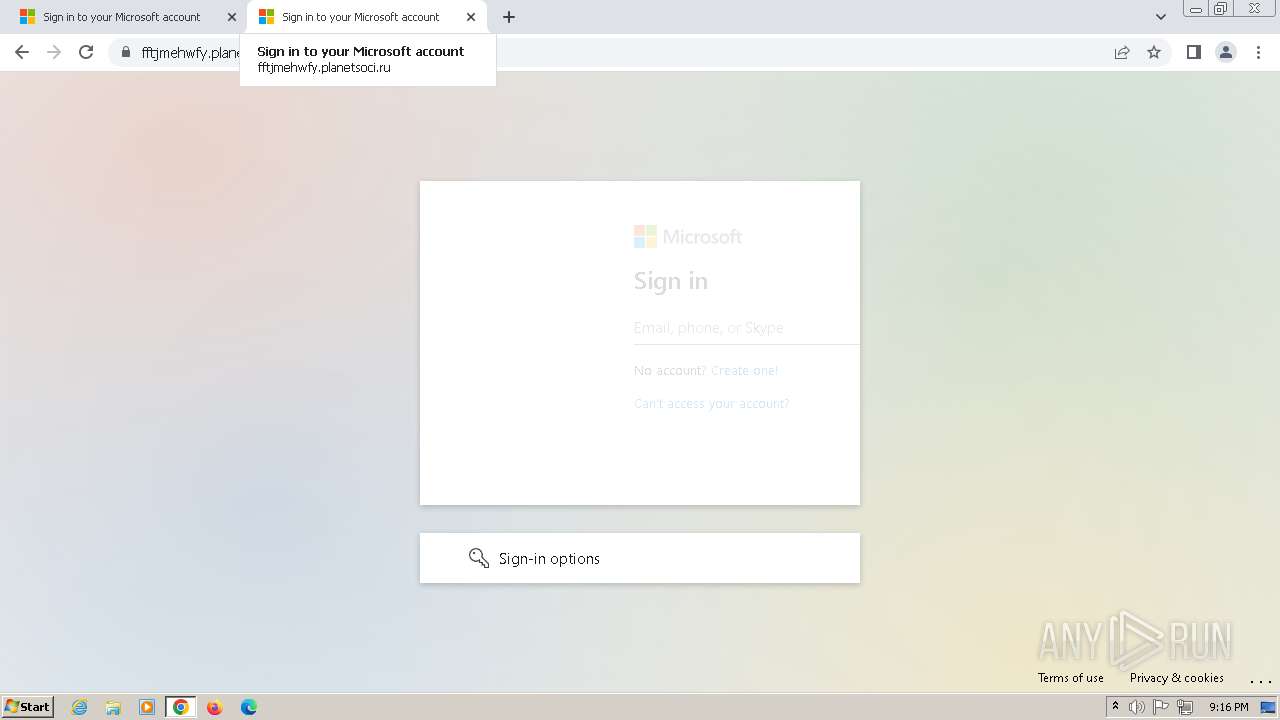Screen dimensions: 1280x720
Task: Click the 9:16 PM taskbar clock
Action: 1228,707
